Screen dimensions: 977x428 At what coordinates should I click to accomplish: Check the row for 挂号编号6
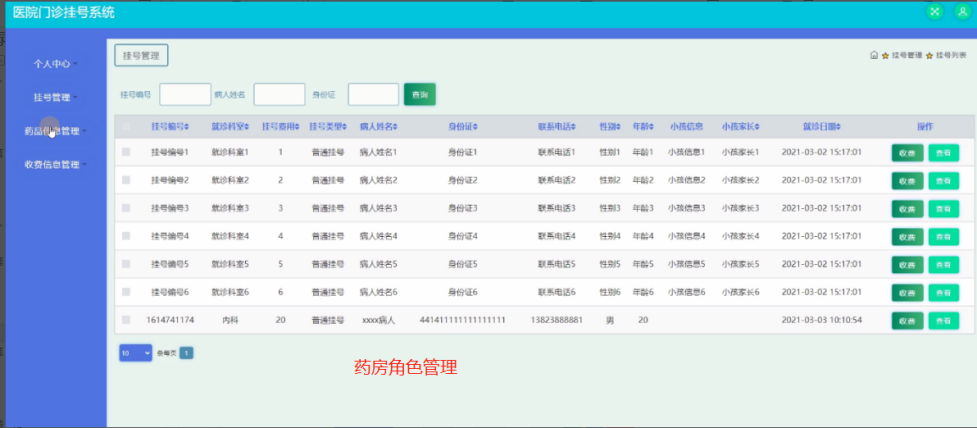(126, 292)
